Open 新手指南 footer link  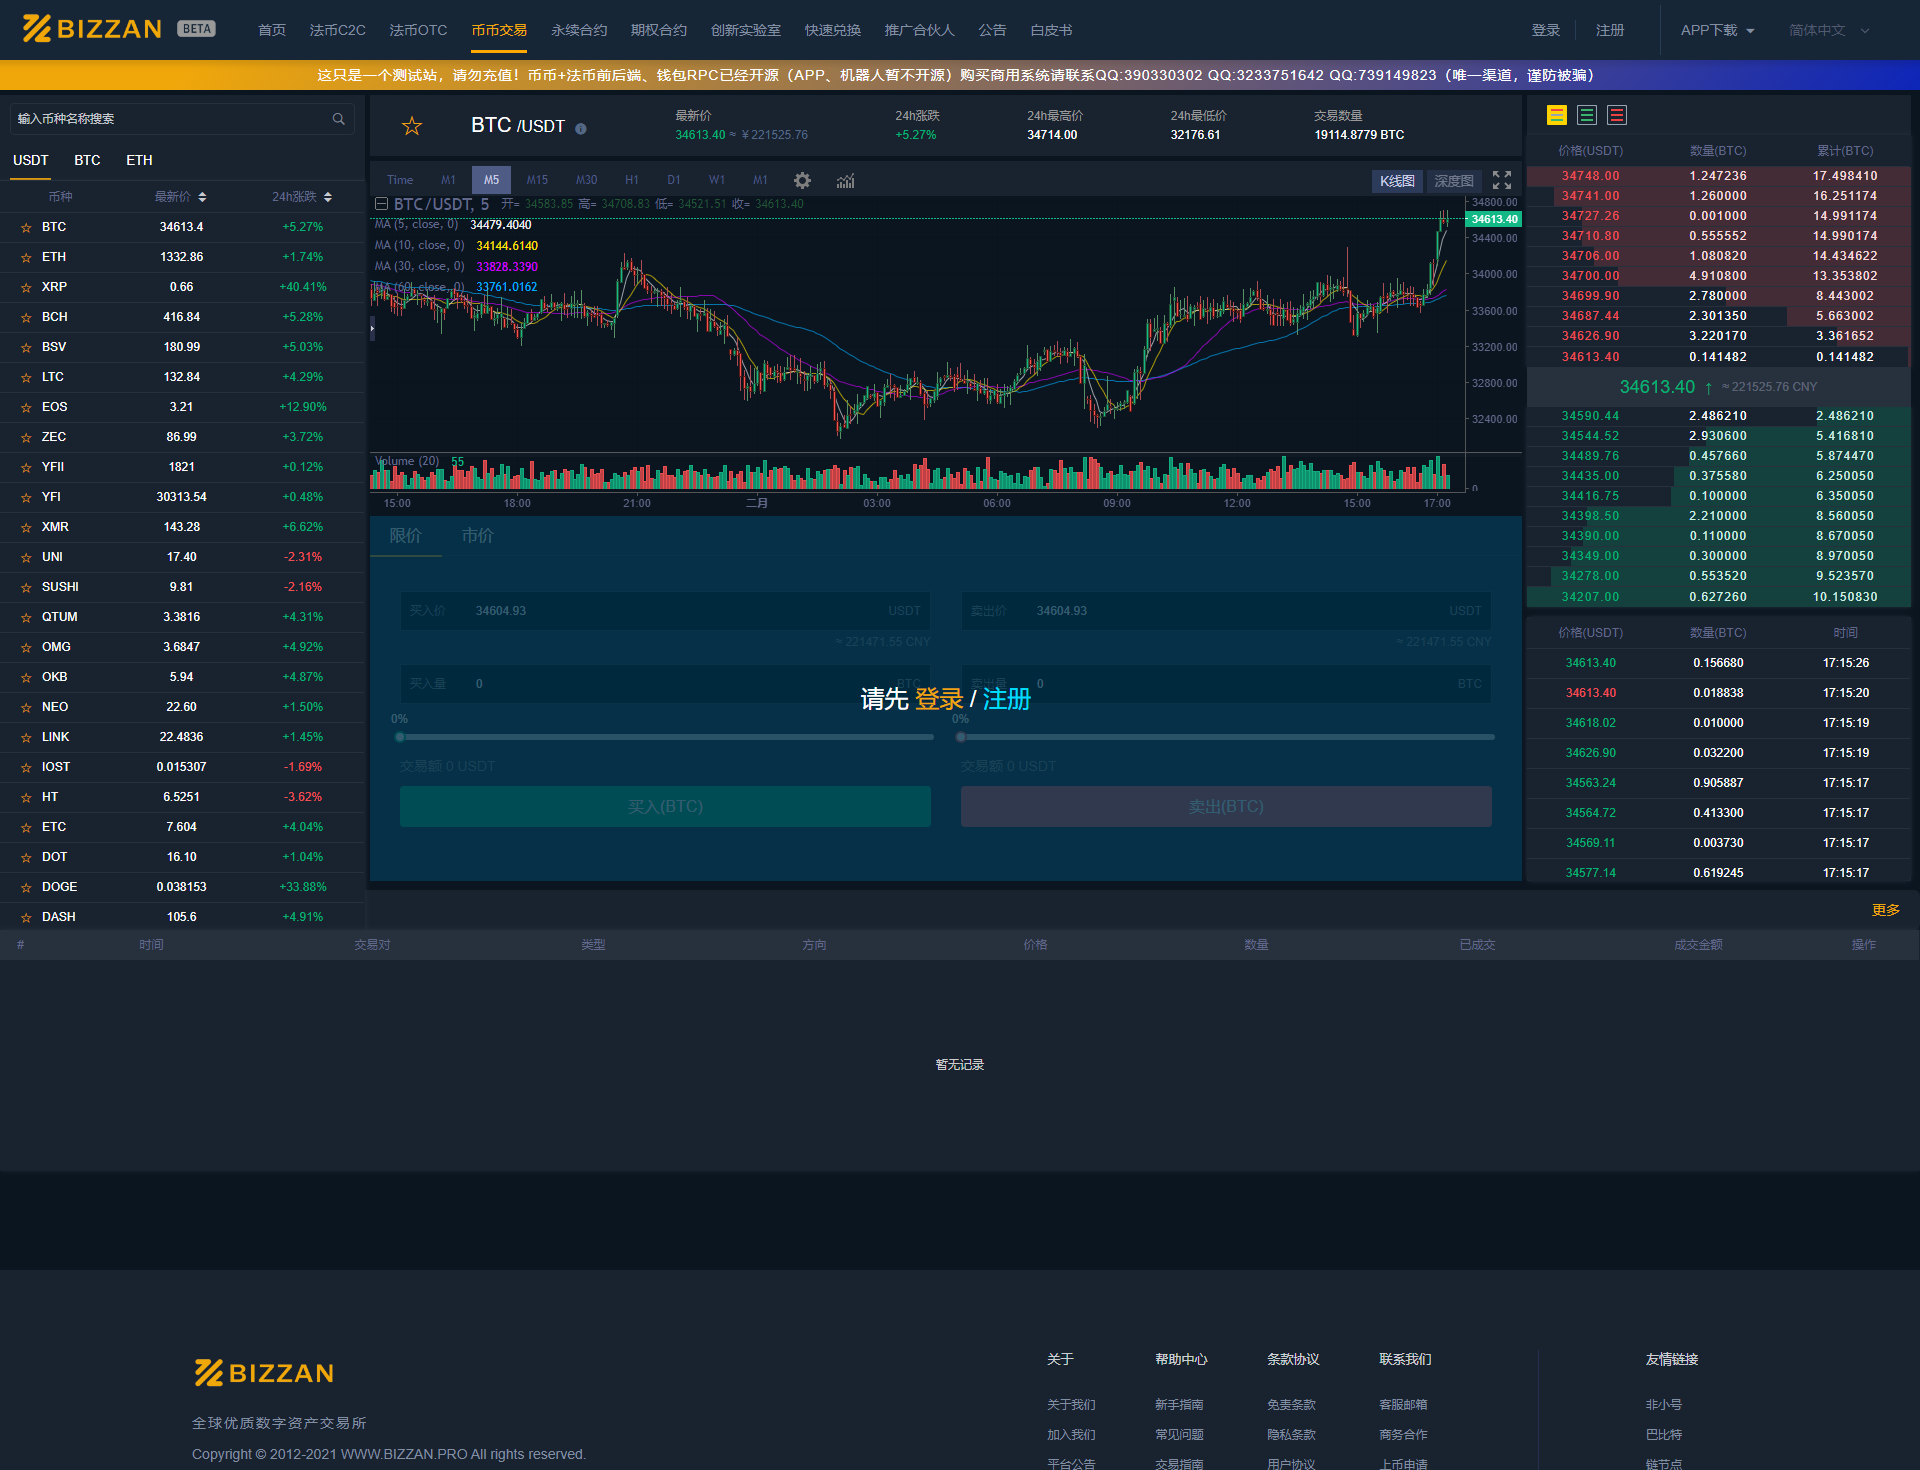pyautogui.click(x=1178, y=1404)
